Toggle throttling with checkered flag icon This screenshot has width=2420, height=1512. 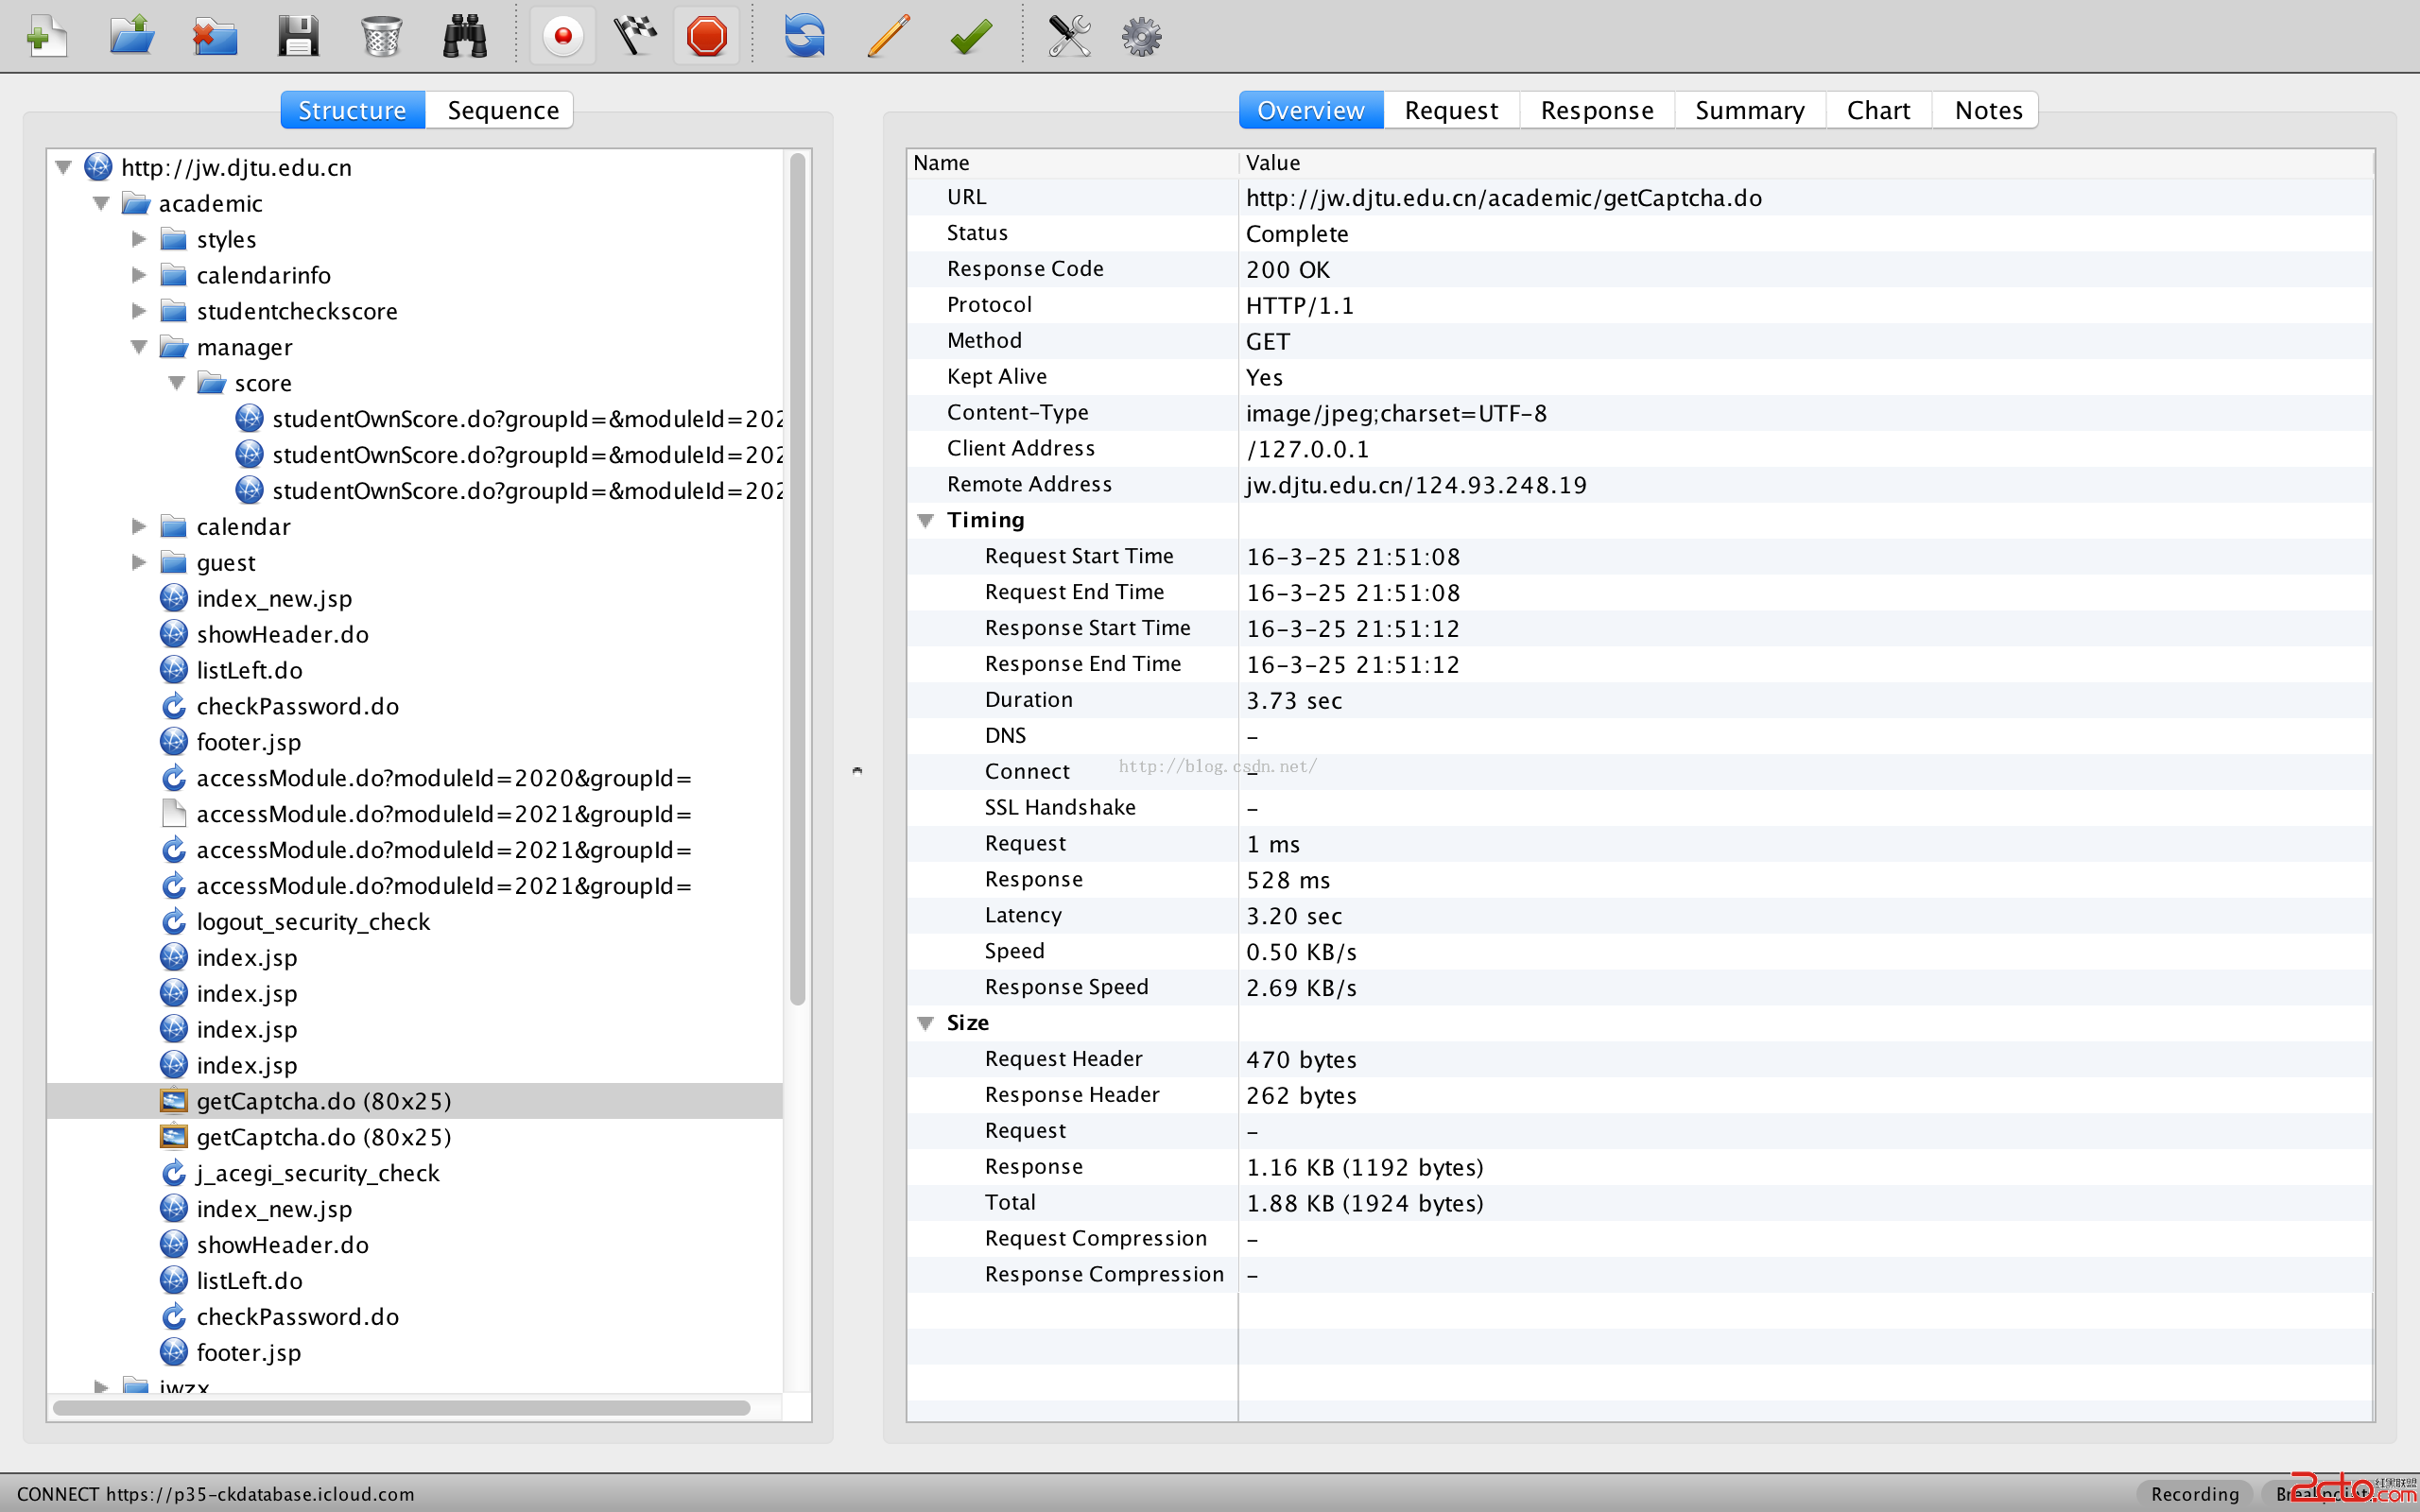[635, 37]
